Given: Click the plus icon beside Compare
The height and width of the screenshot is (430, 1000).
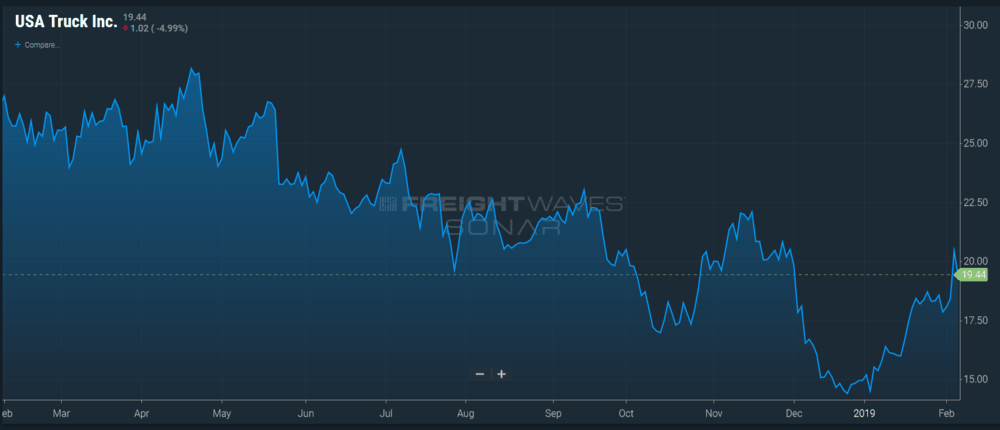Looking at the screenshot, I should click(x=18, y=45).
